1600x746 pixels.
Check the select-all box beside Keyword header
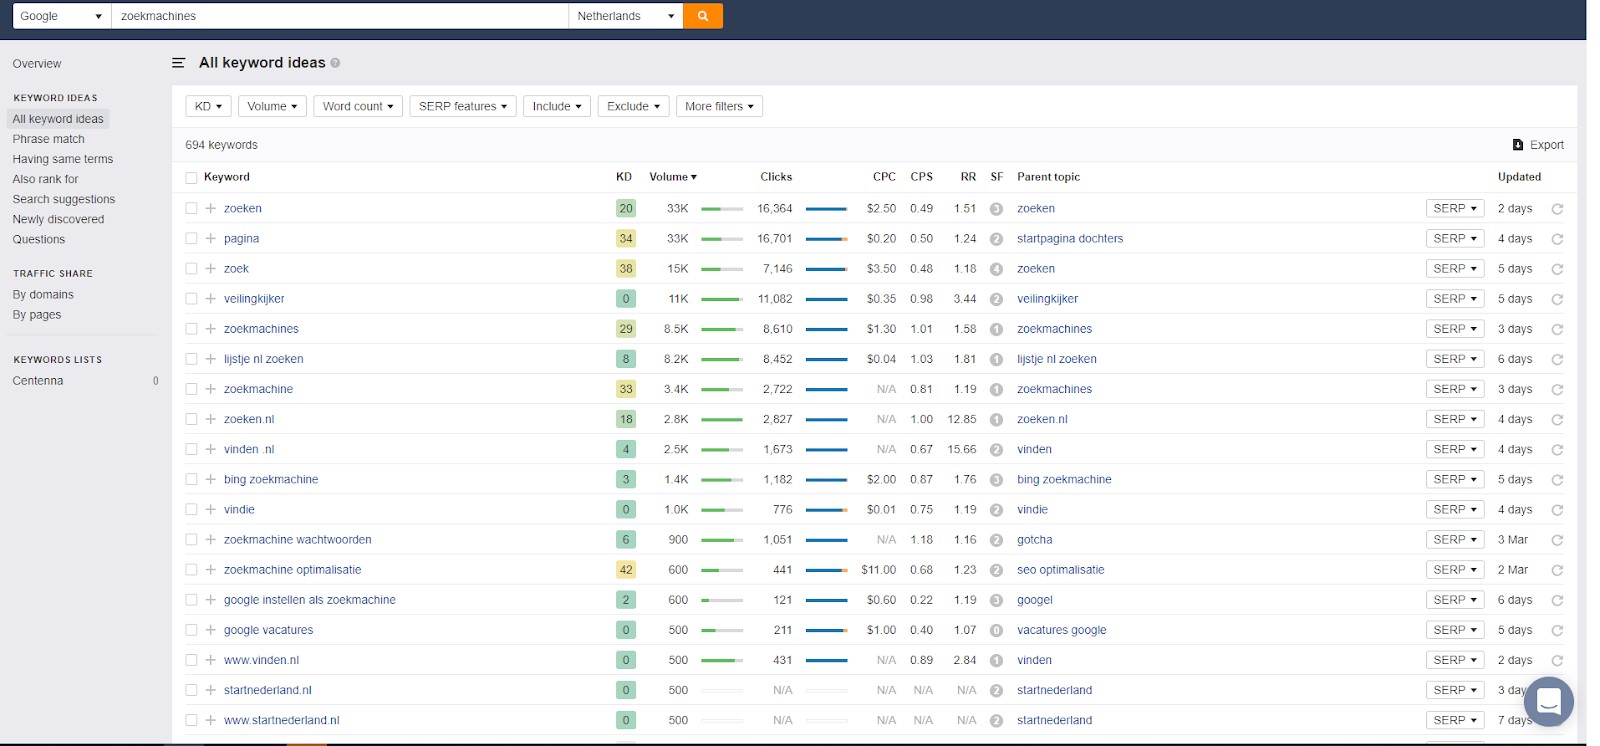(x=191, y=178)
